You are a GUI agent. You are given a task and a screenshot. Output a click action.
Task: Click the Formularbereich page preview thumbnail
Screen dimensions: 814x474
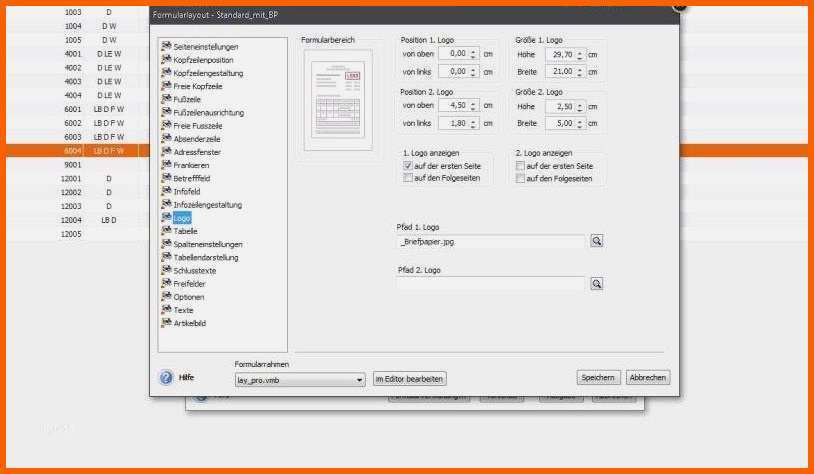(x=338, y=100)
